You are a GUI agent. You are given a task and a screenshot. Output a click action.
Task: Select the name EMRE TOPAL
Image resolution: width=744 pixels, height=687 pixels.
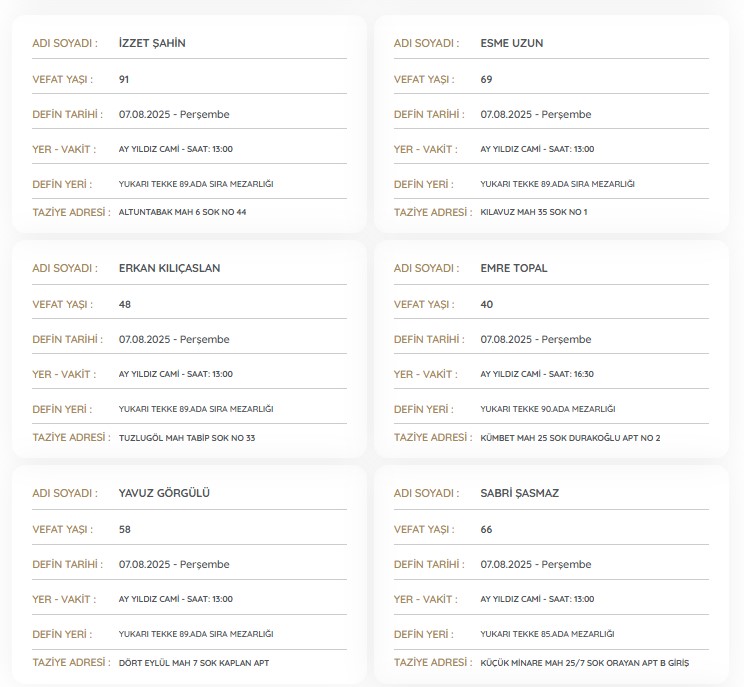(514, 268)
